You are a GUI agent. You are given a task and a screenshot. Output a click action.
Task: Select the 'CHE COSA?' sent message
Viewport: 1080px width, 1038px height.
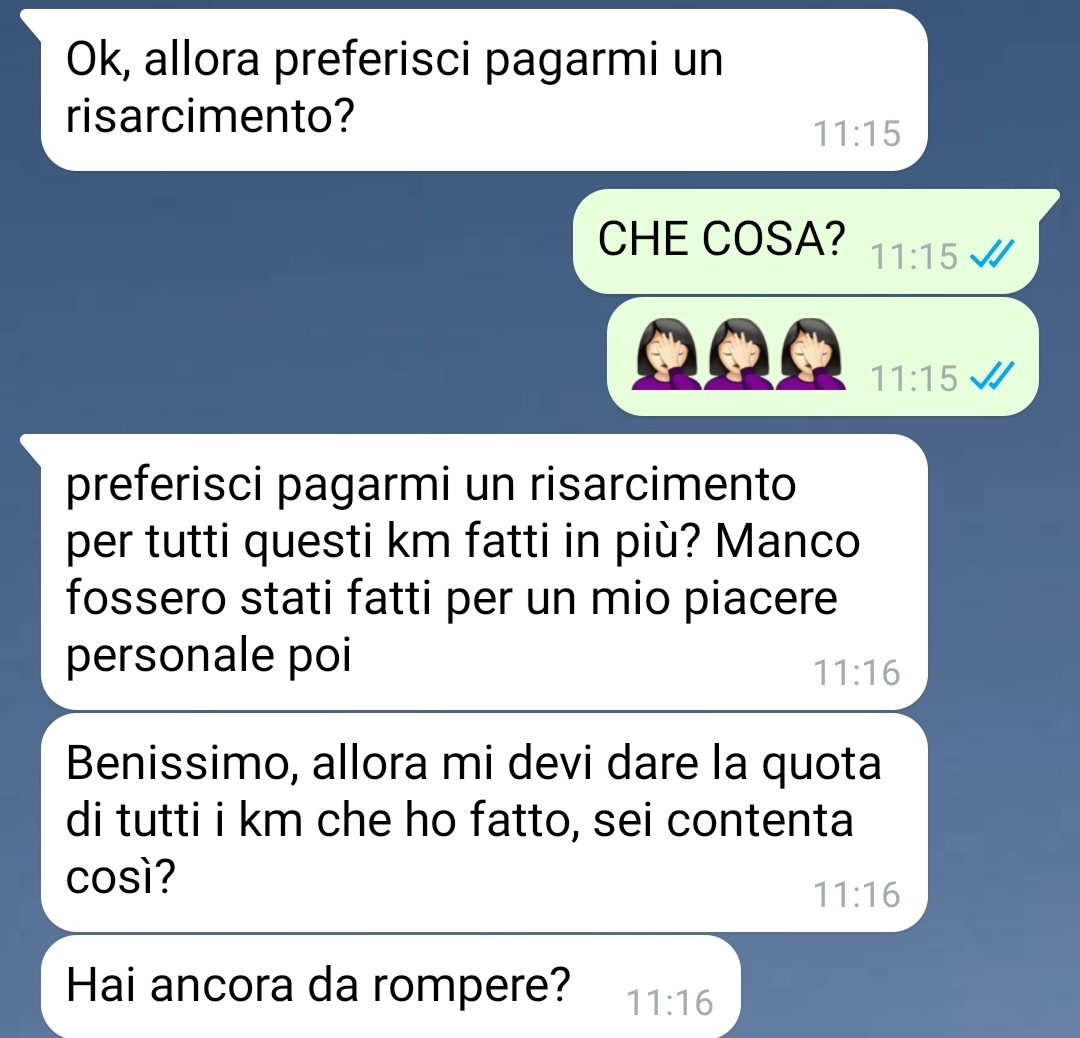tap(806, 241)
